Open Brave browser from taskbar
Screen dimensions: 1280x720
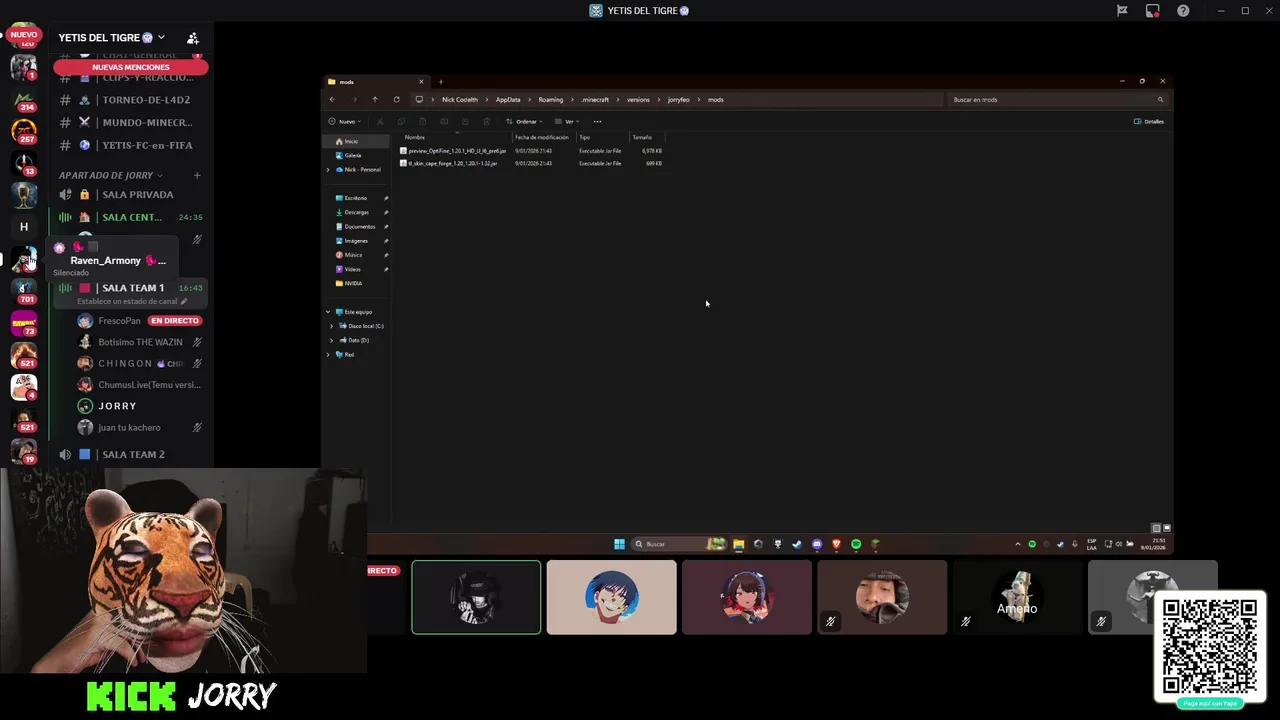coord(836,544)
